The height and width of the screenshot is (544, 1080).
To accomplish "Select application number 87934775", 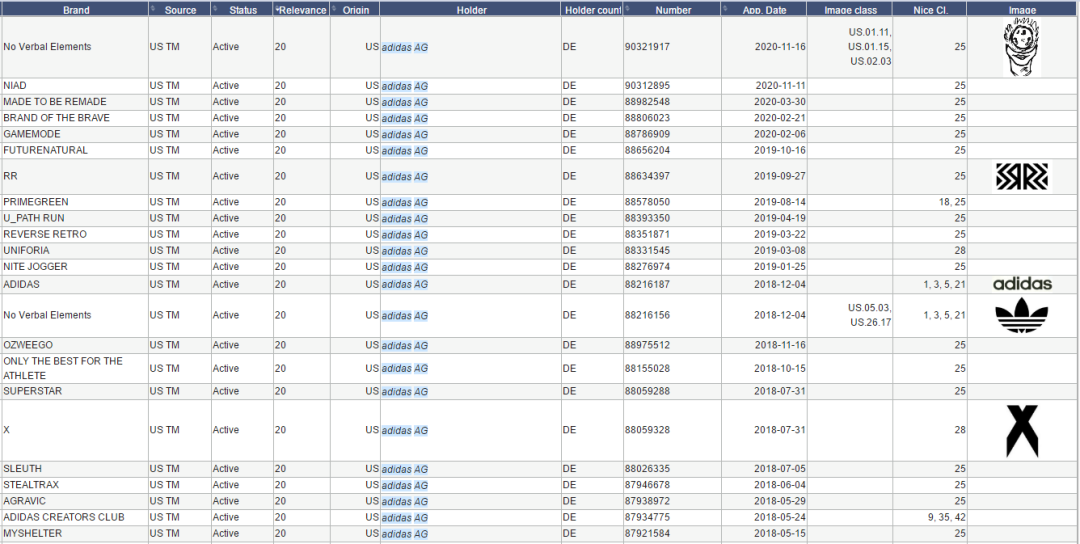I will tap(647, 517).
